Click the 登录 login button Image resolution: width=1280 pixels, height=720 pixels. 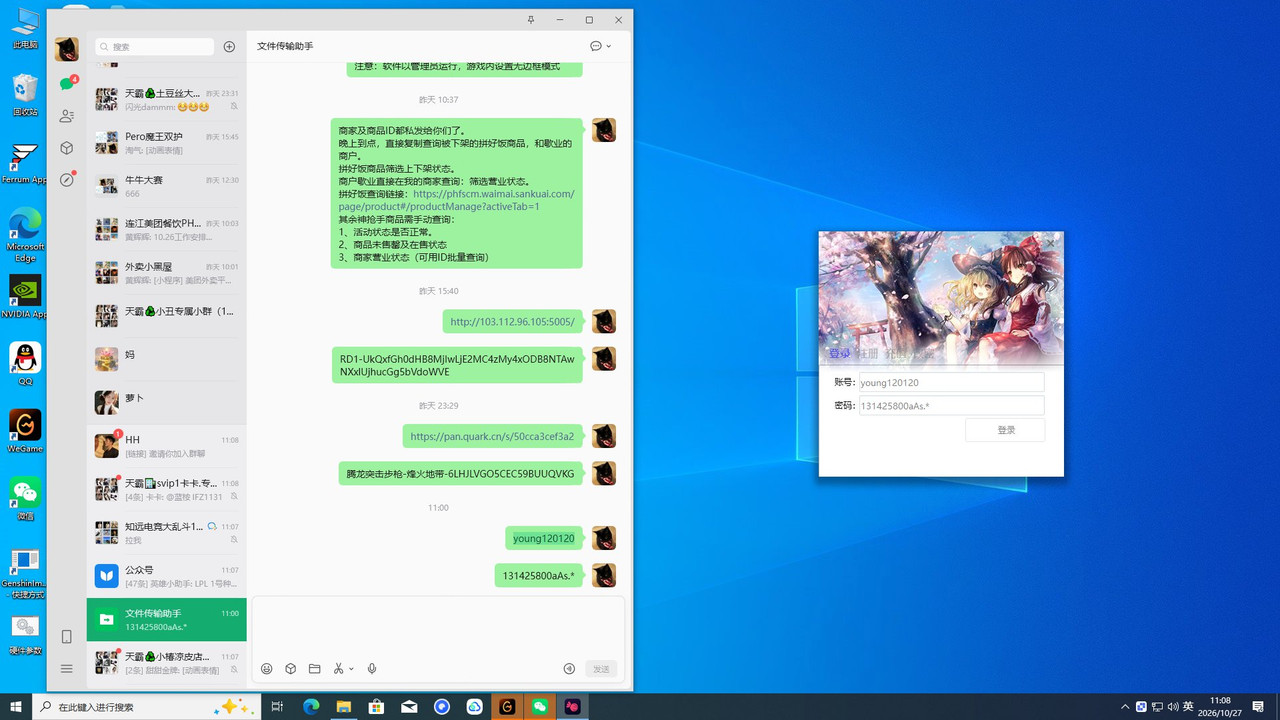click(x=1005, y=430)
